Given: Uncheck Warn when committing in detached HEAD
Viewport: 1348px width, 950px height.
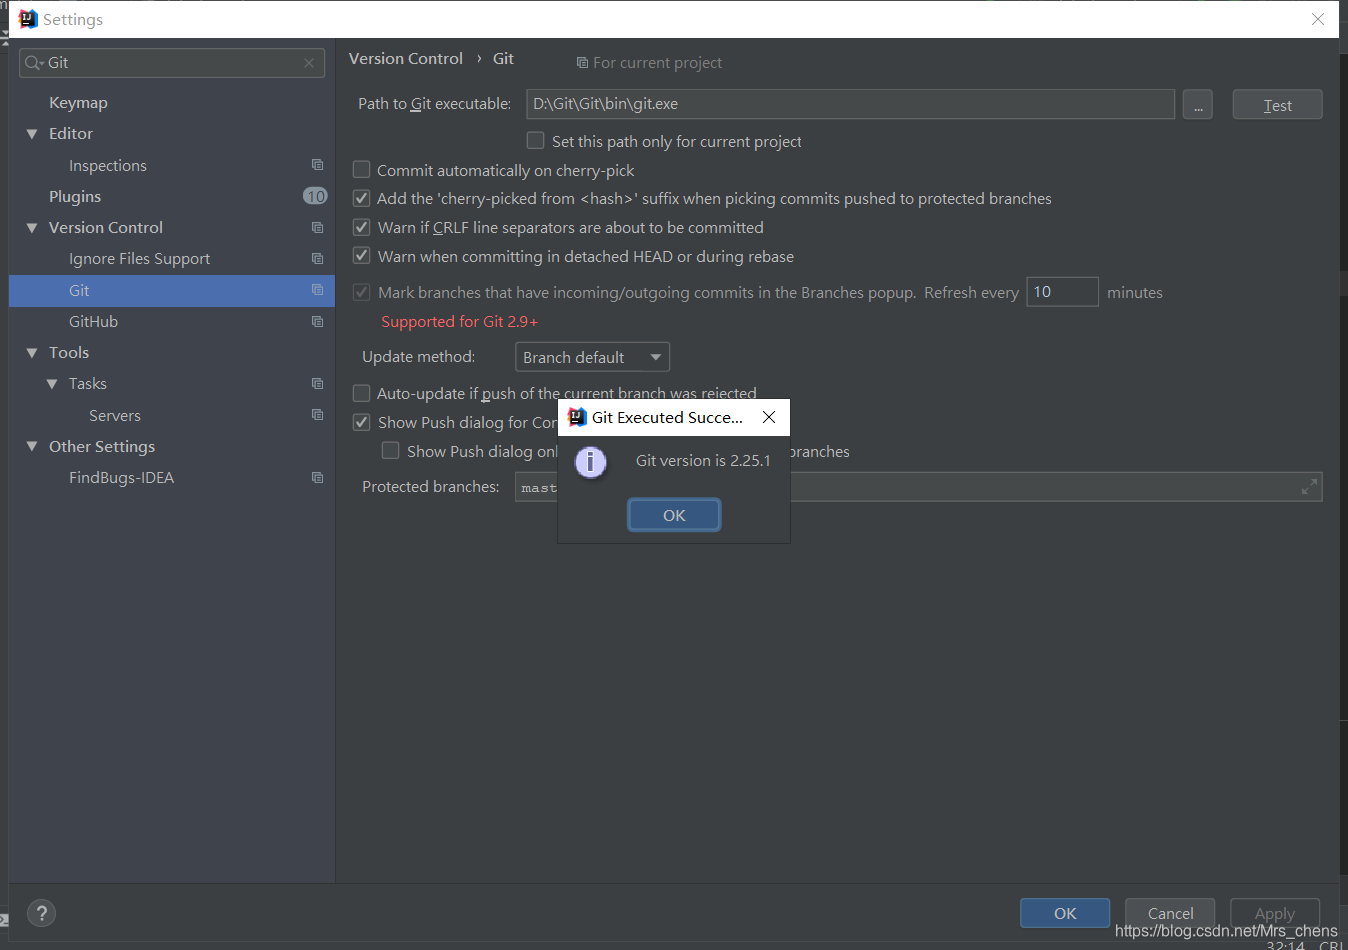Looking at the screenshot, I should click(362, 256).
